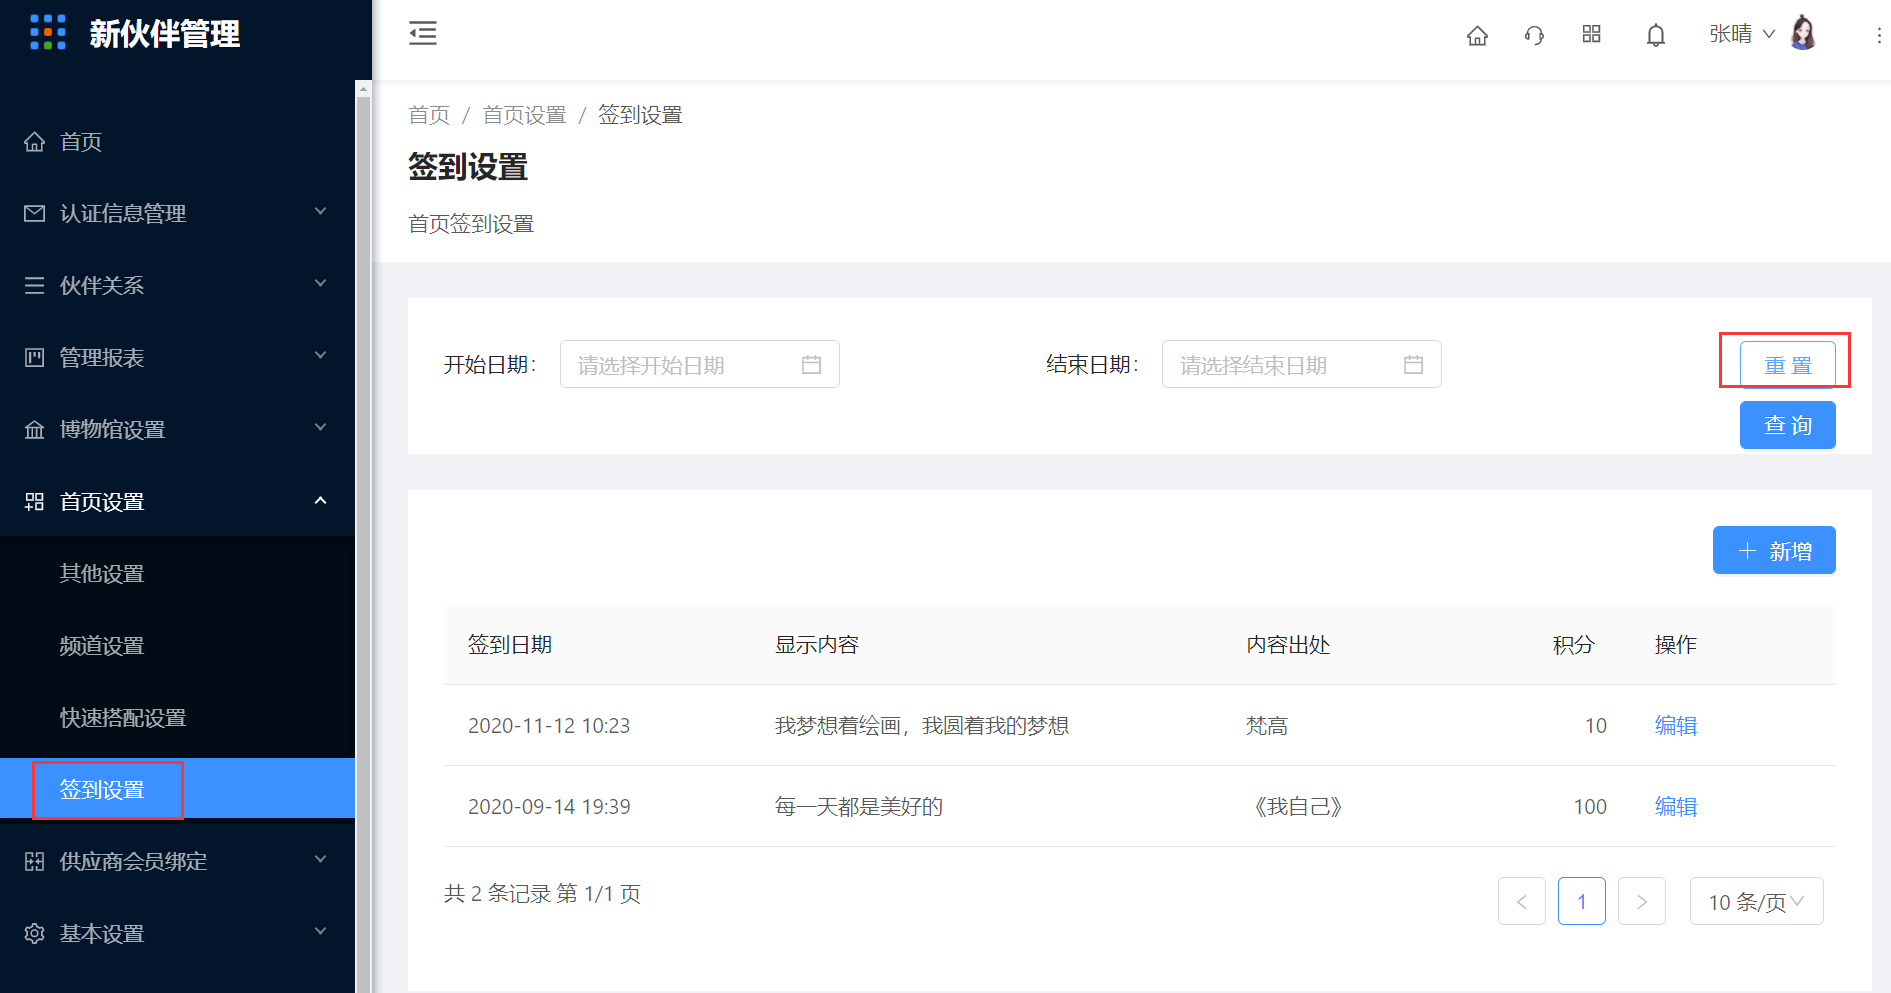This screenshot has height=993, width=1891.
Task: Expand 基本设置 menu chevron
Action: 321,931
